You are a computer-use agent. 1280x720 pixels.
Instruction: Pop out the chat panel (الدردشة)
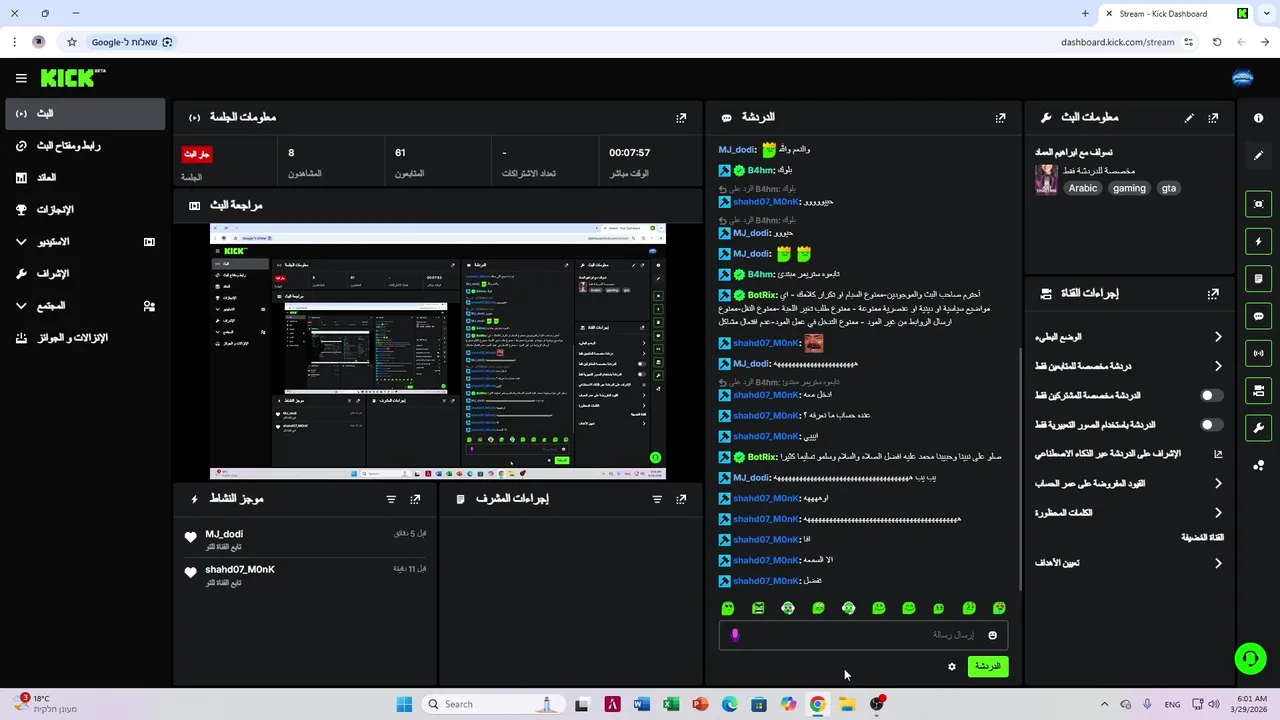point(1000,117)
